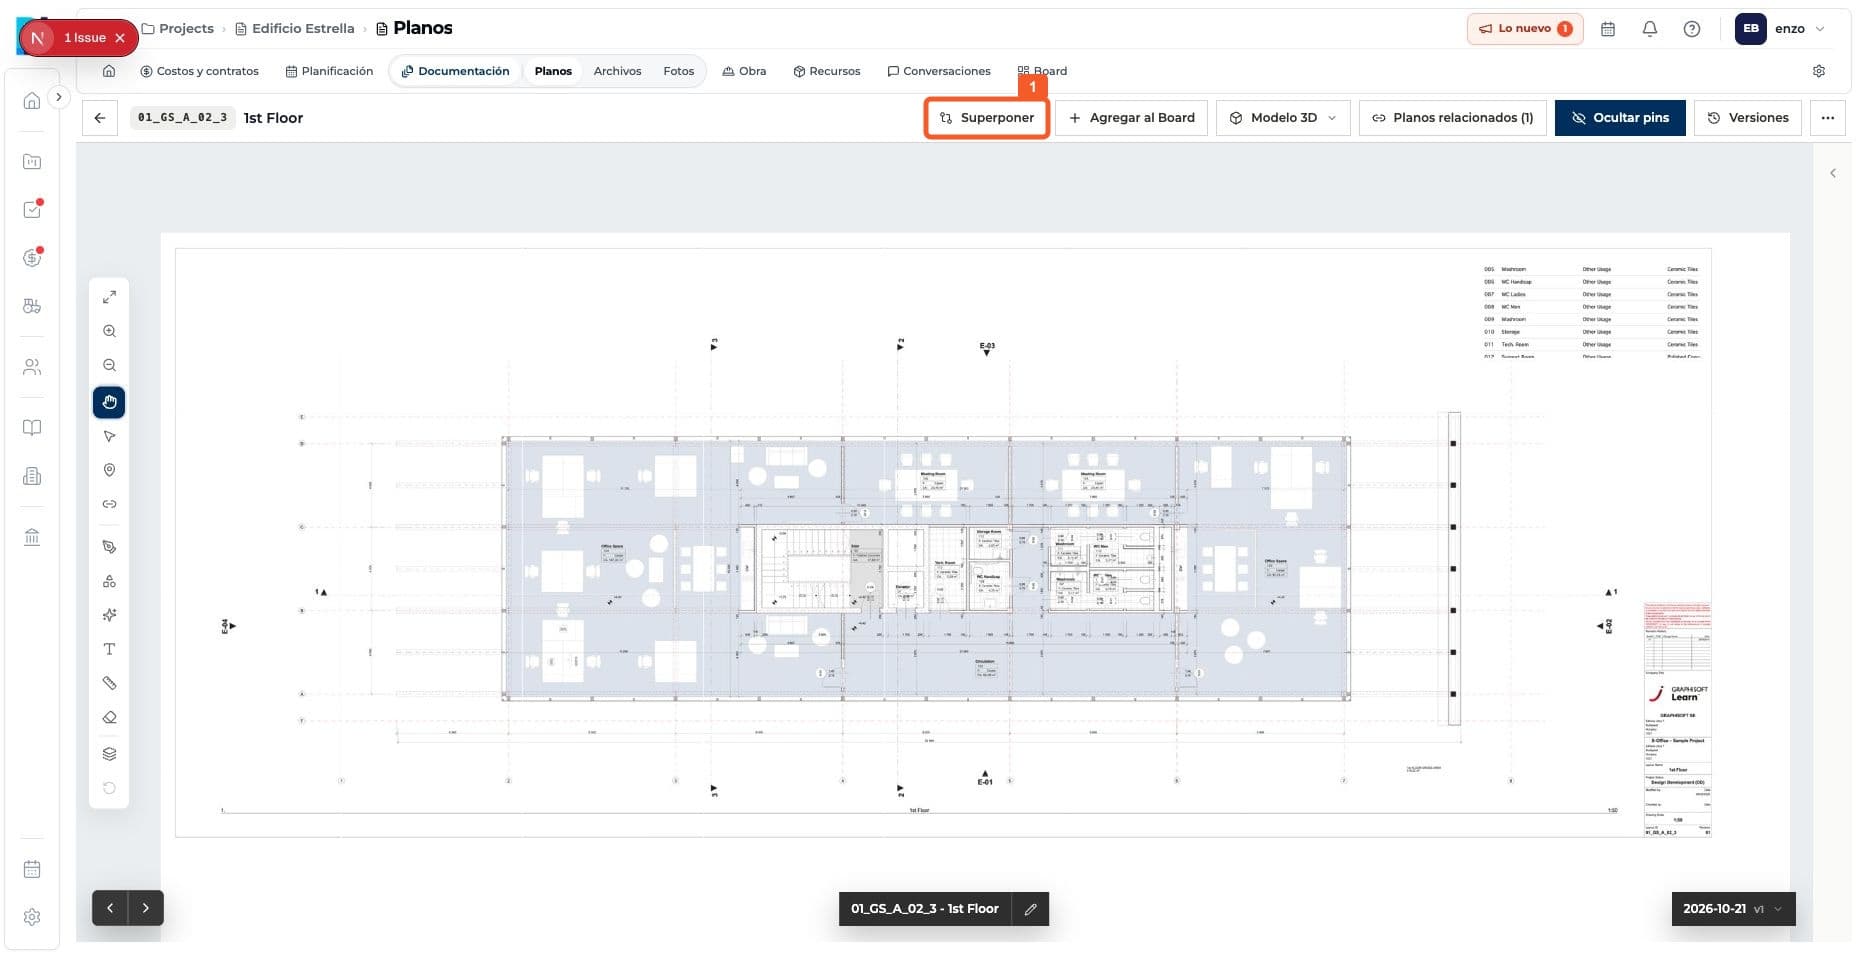1864x954 pixels.
Task: Zoom out of the floor plan
Action: pos(109,365)
